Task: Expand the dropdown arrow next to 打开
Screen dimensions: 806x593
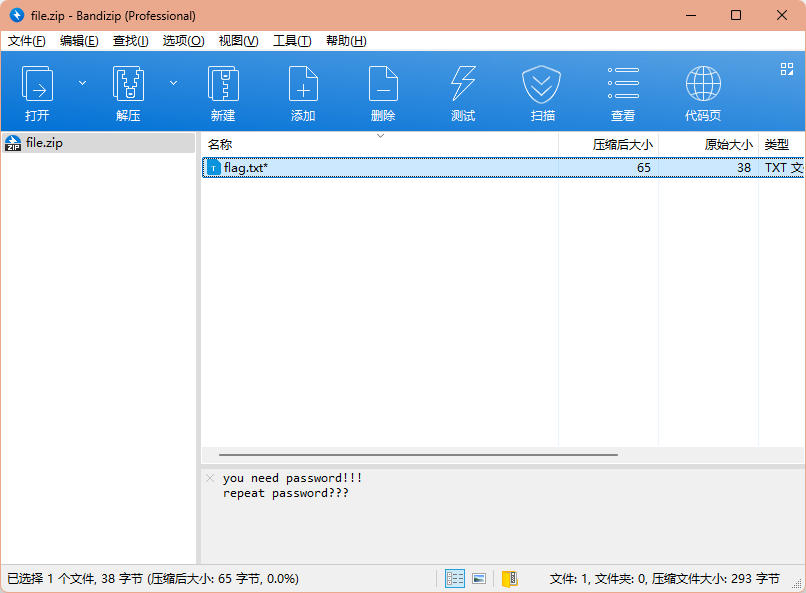Action: [x=82, y=82]
